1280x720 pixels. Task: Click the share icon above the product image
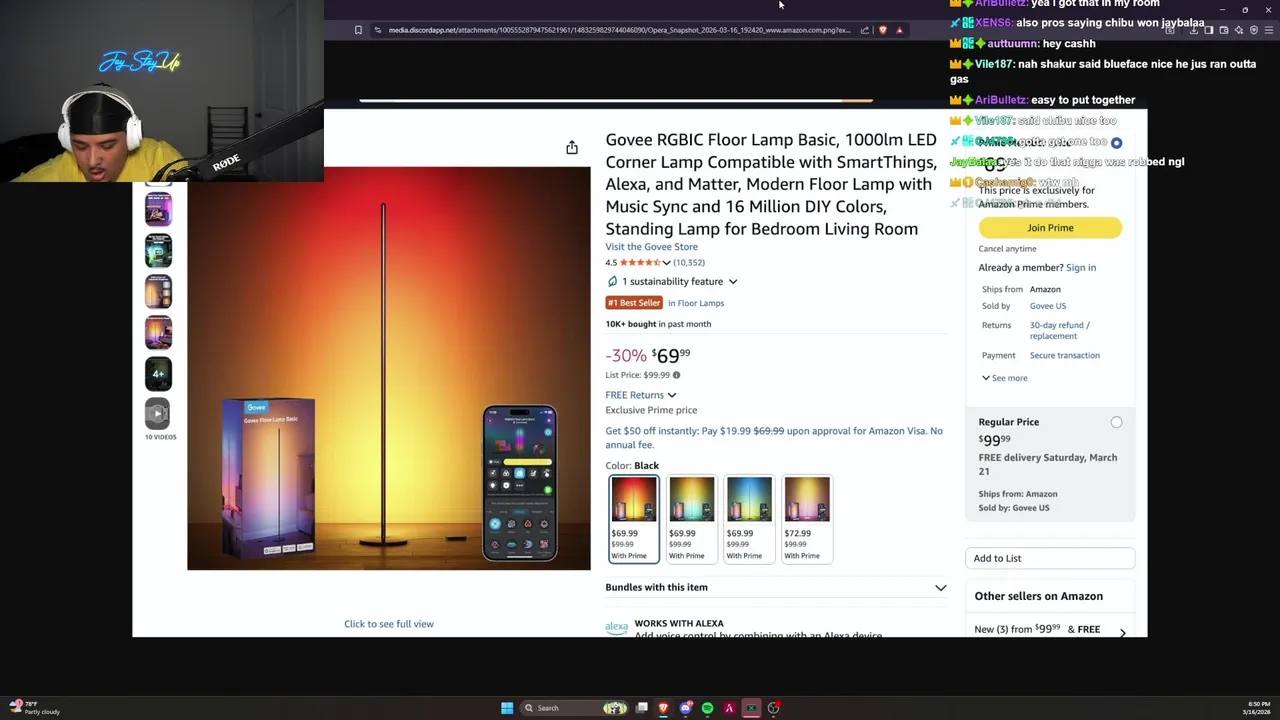[572, 148]
